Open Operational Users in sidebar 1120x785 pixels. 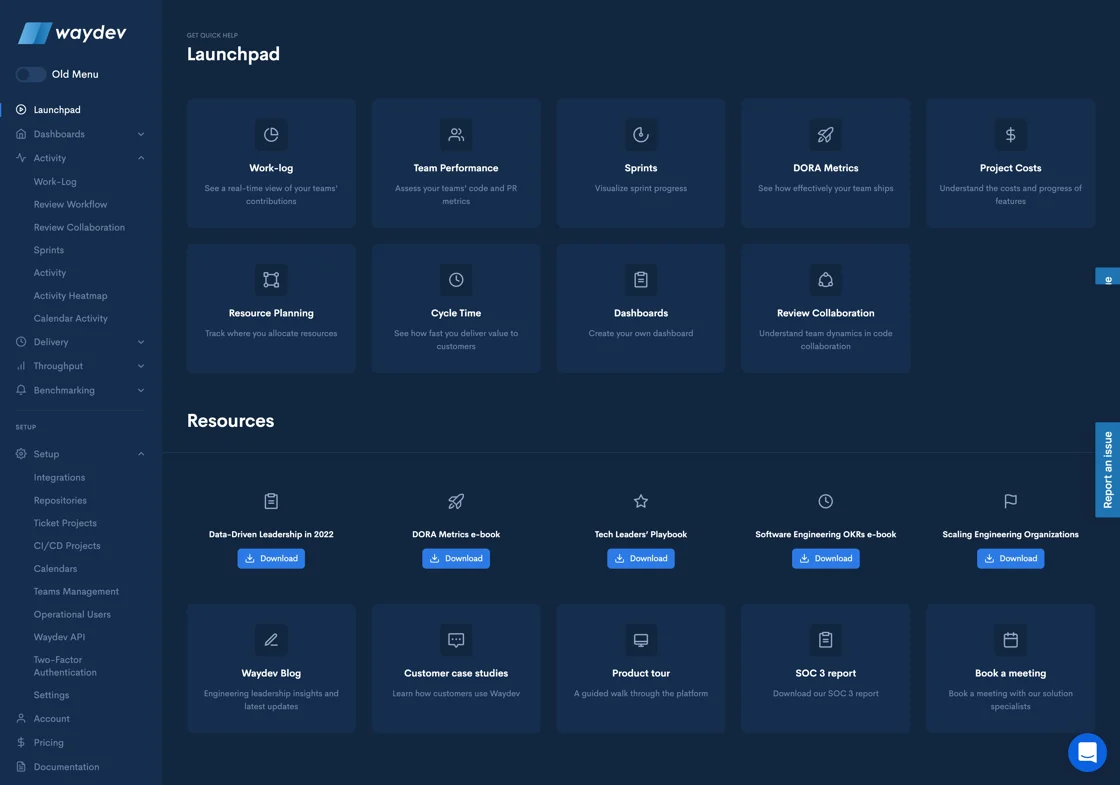(x=72, y=614)
